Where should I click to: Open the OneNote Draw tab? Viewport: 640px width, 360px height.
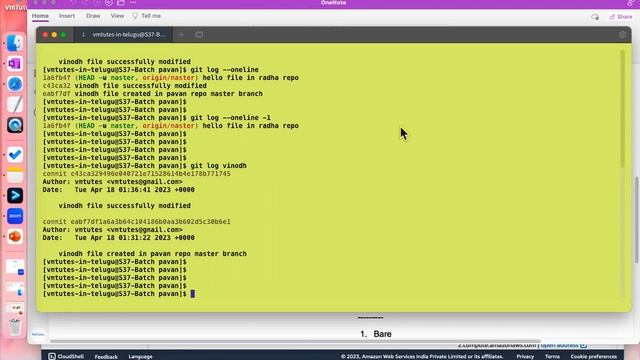93,16
